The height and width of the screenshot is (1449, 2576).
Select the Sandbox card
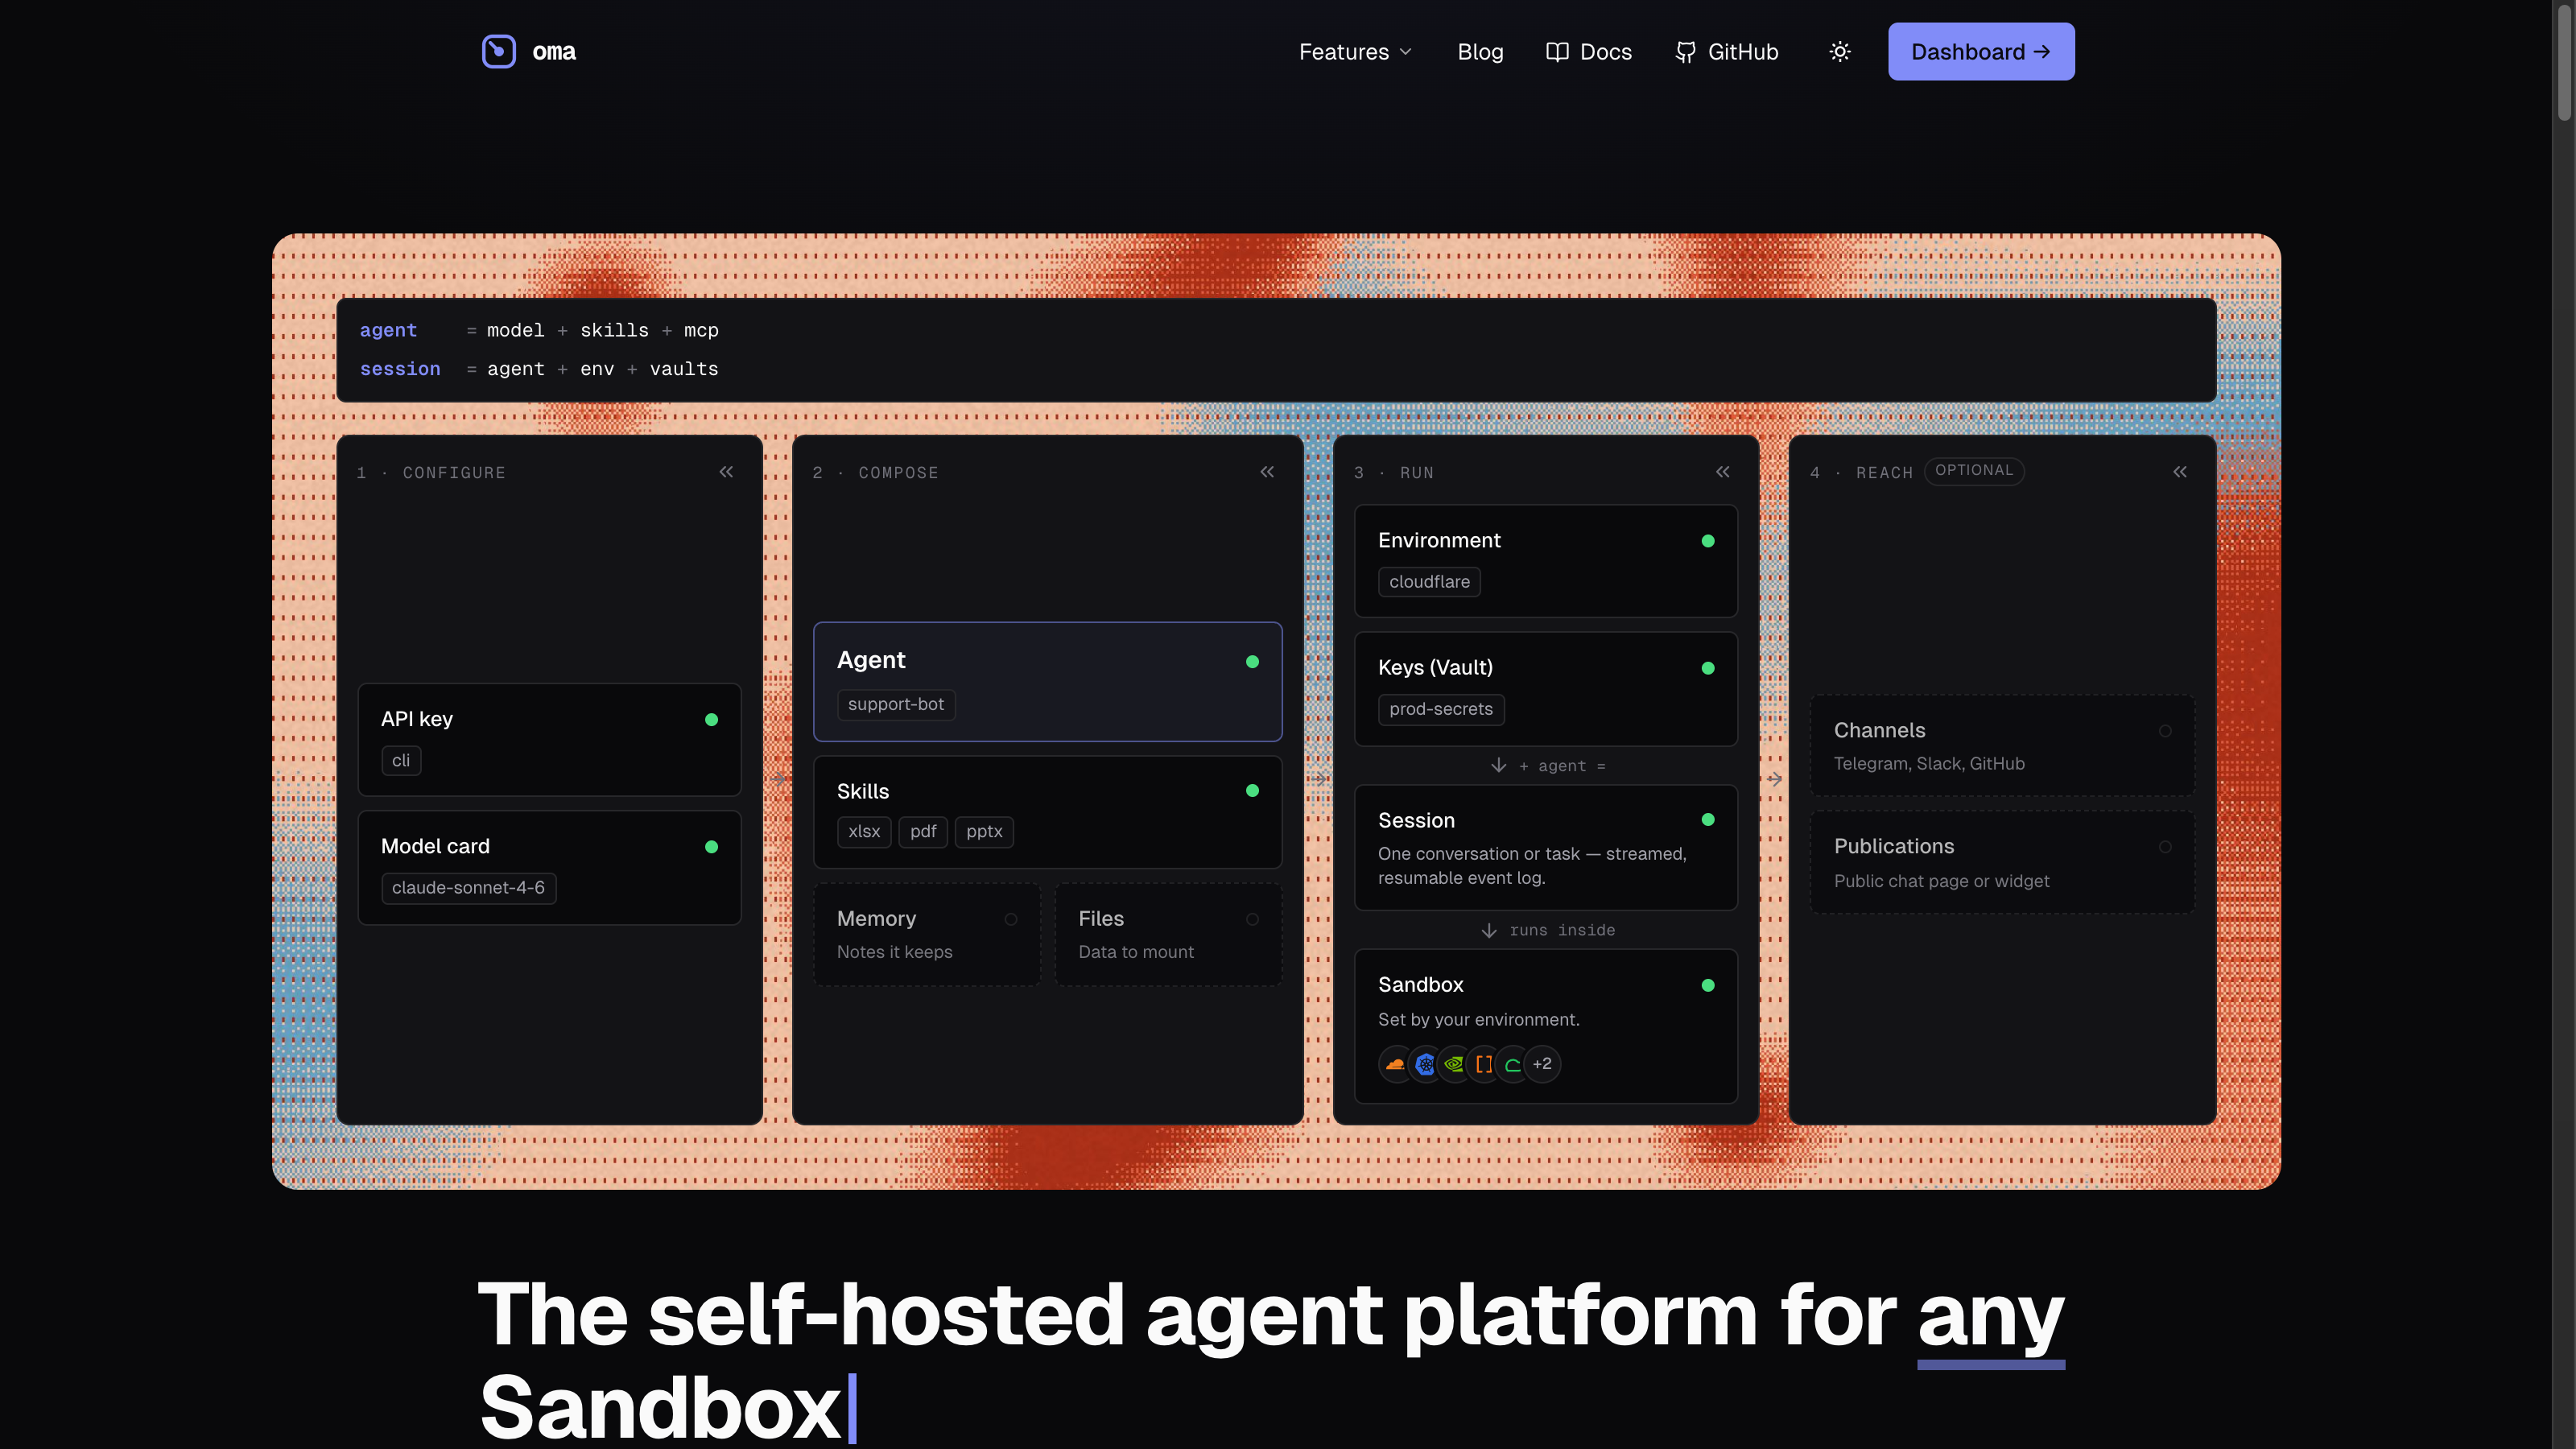tap(1546, 1027)
